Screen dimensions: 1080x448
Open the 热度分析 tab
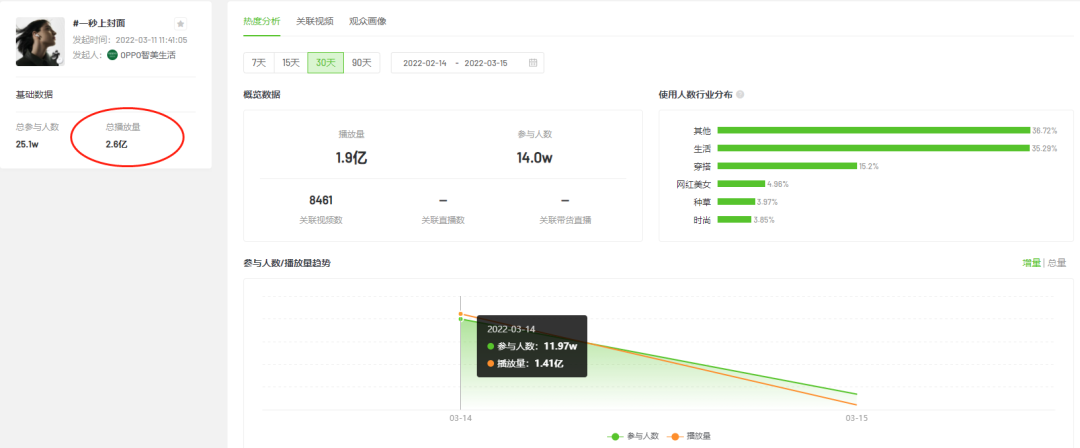click(x=262, y=21)
